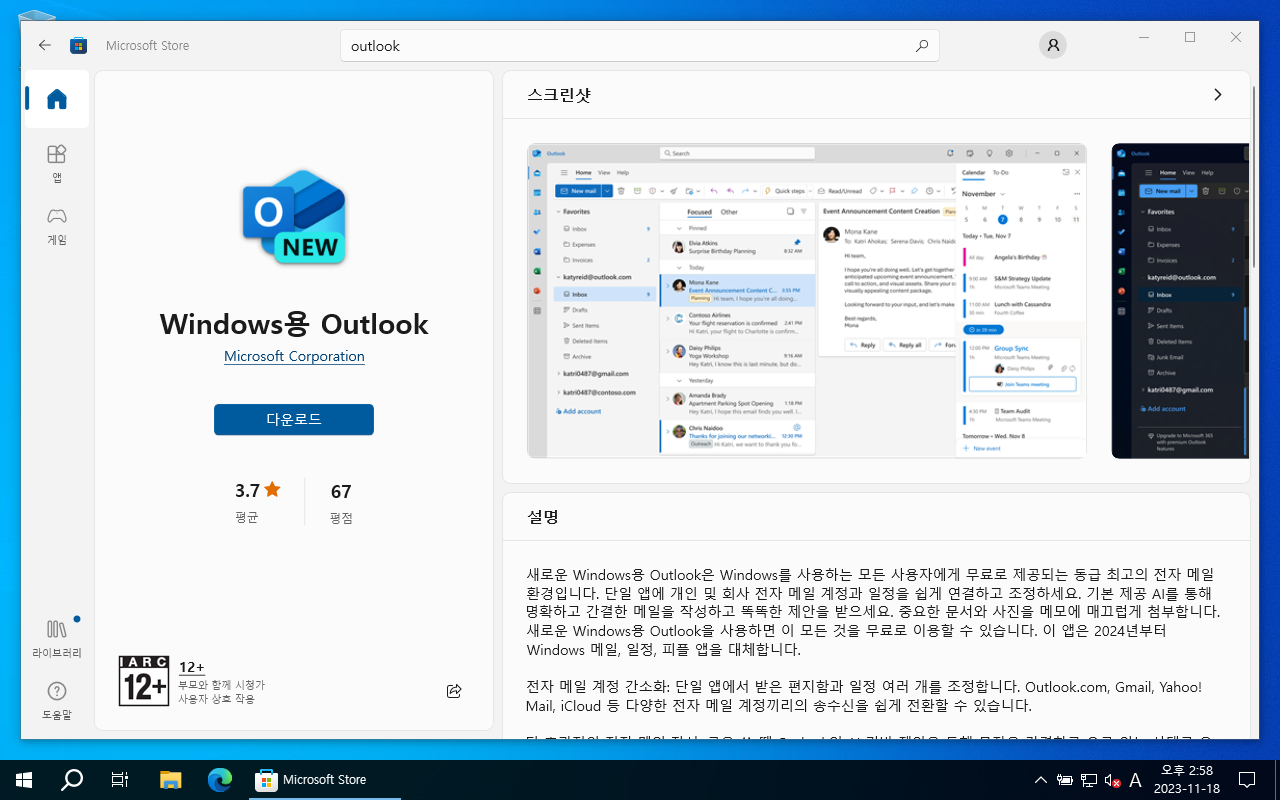Viewport: 1280px width, 800px height.
Task: Click the share icon
Action: 454,691
